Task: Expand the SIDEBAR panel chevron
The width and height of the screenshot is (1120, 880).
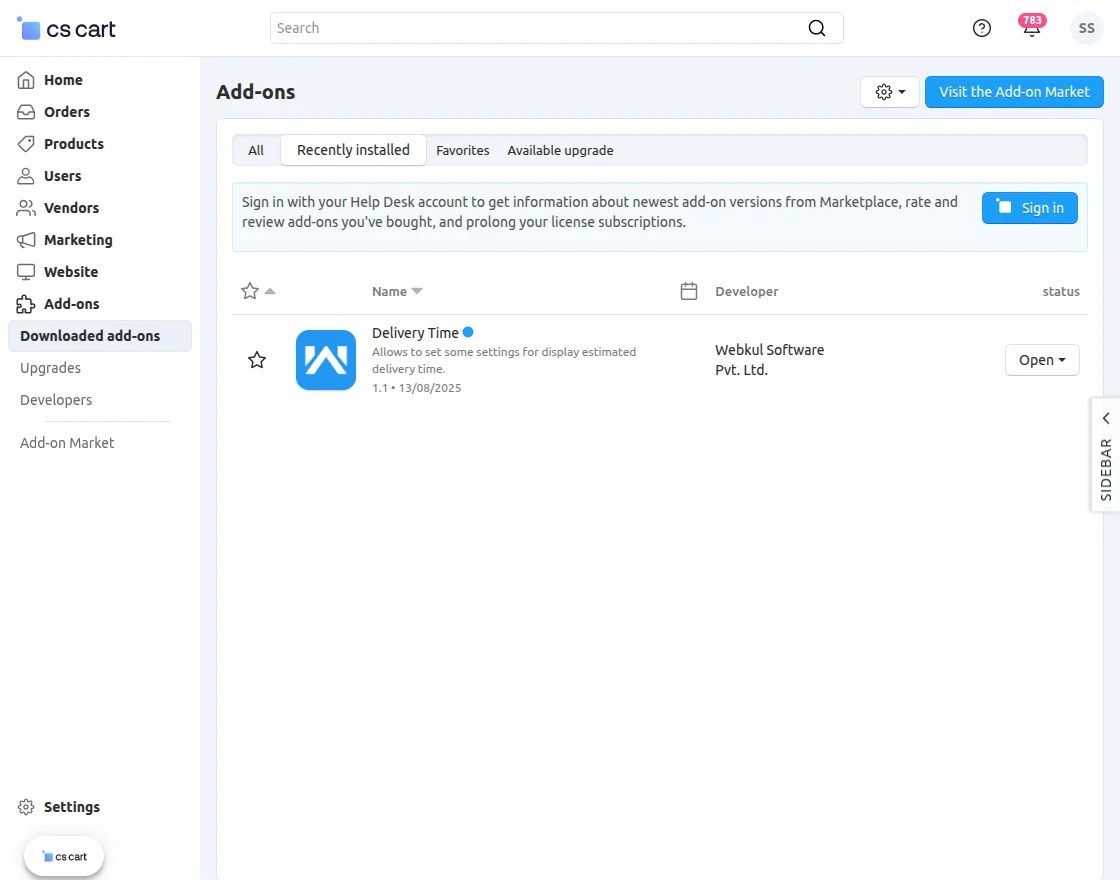Action: [x=1106, y=418]
